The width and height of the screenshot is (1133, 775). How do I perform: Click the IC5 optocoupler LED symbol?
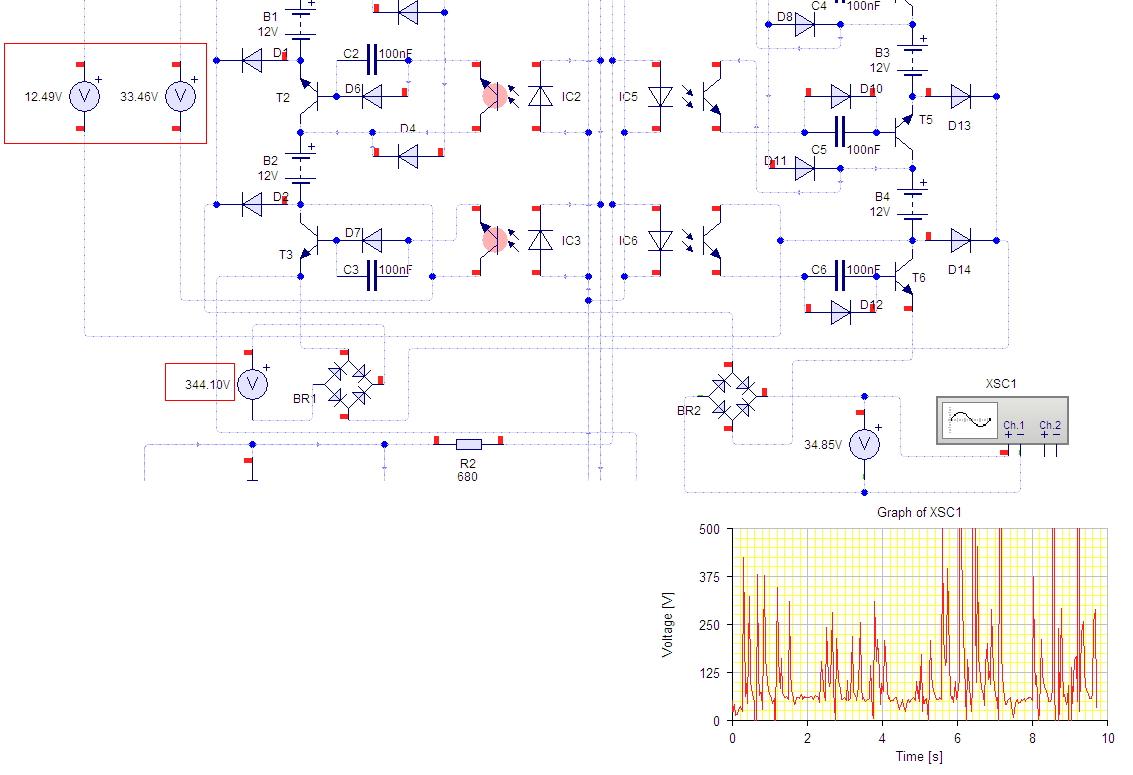(660, 96)
